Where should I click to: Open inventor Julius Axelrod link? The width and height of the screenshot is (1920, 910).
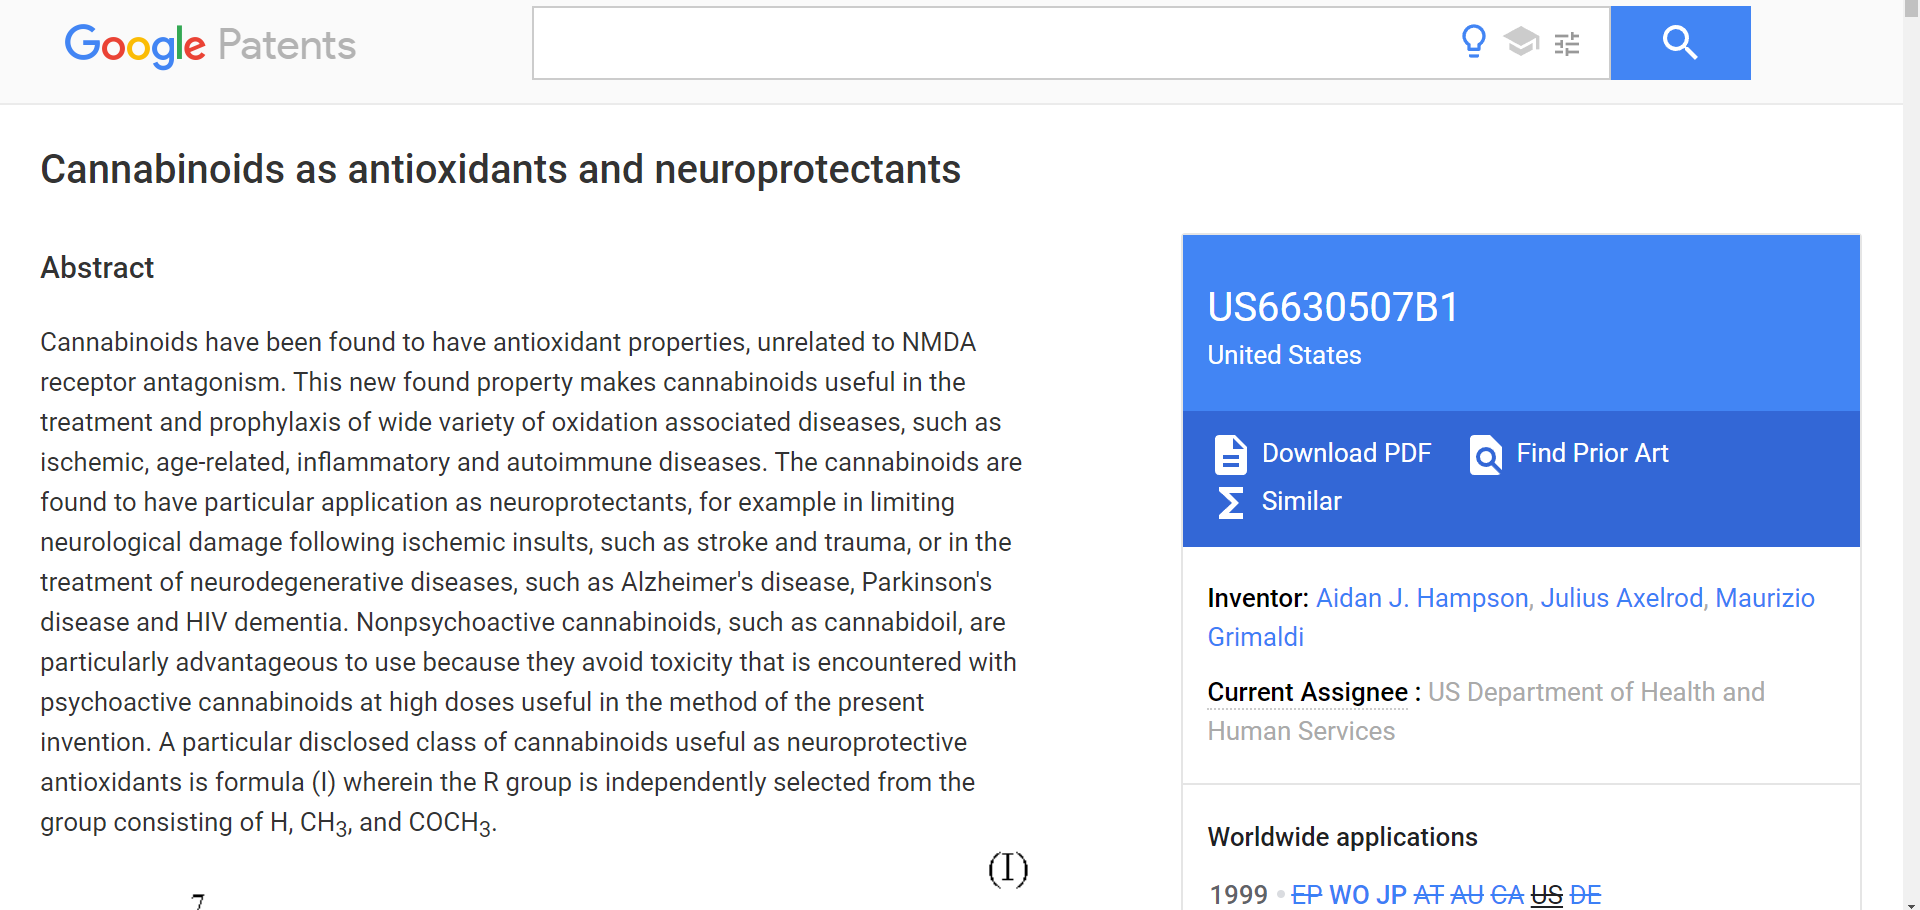click(x=1621, y=598)
